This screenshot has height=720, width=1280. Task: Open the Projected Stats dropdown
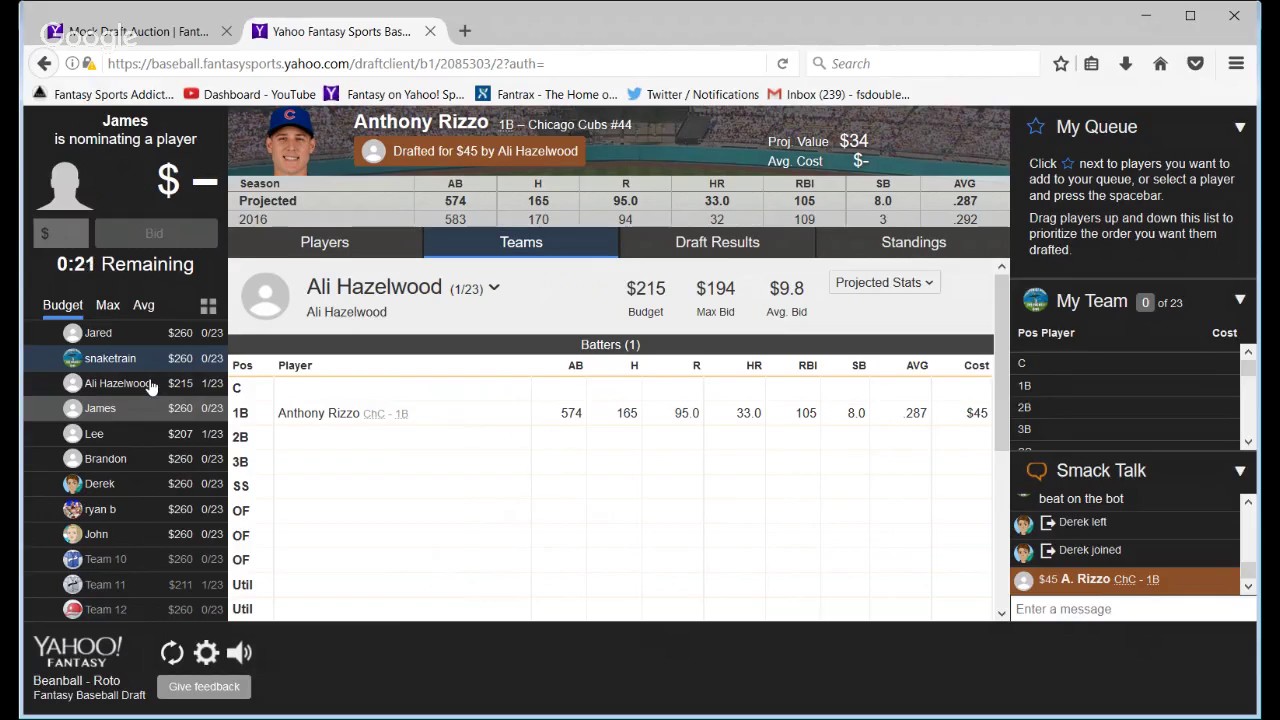(x=884, y=283)
